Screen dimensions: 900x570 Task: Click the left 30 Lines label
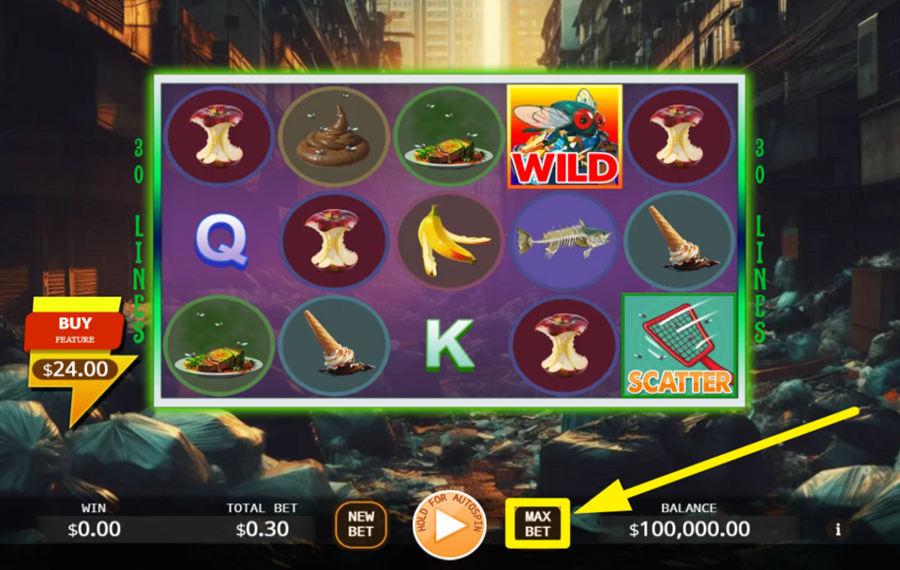click(x=139, y=241)
